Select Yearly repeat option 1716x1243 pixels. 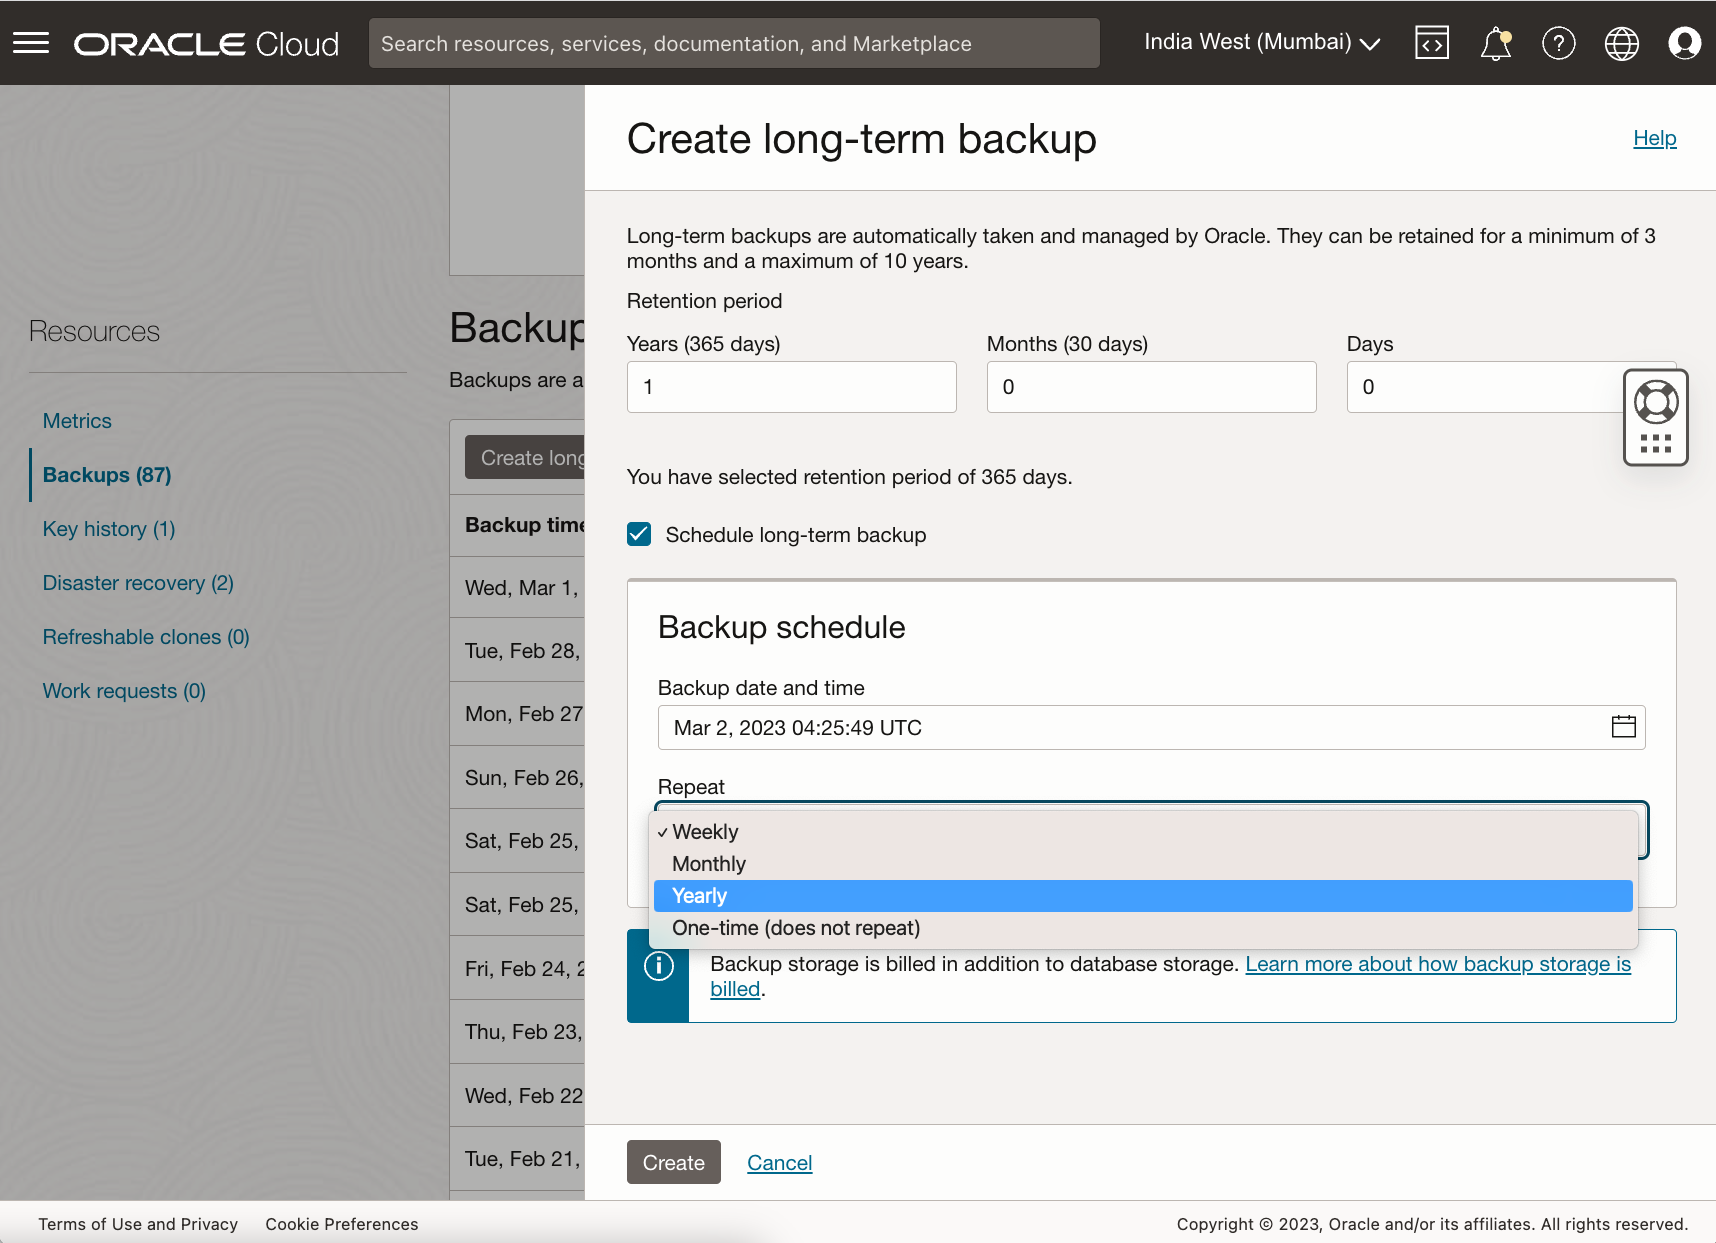(698, 896)
